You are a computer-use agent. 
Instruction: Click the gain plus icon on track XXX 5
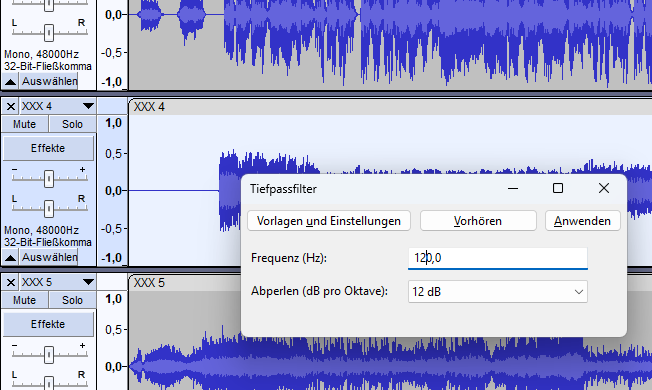tap(82, 346)
